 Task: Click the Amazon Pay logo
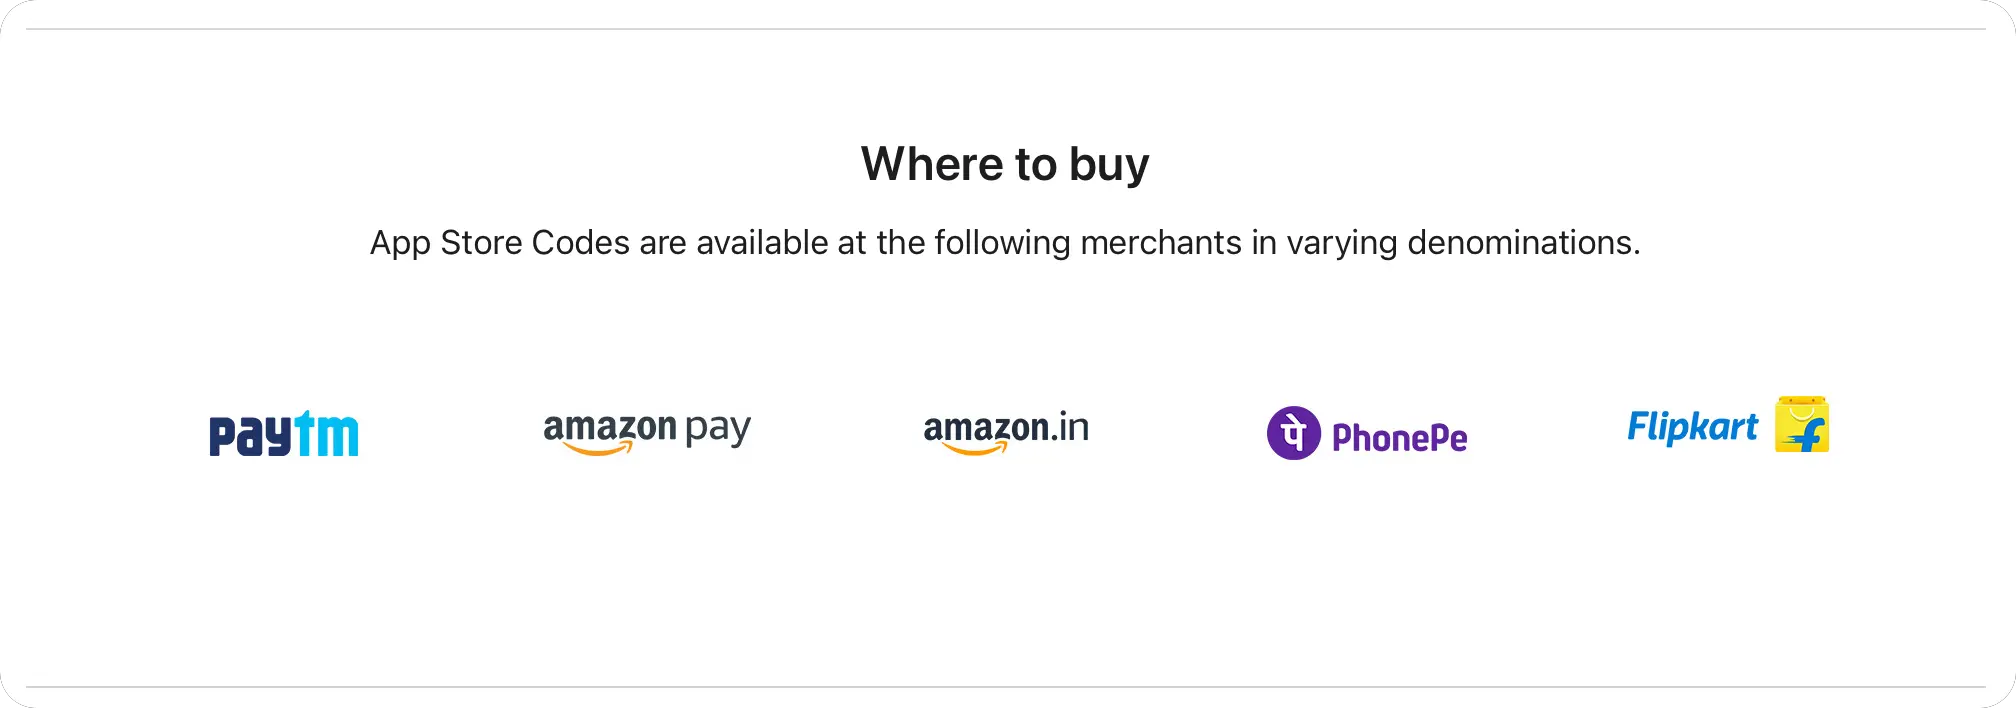click(647, 433)
